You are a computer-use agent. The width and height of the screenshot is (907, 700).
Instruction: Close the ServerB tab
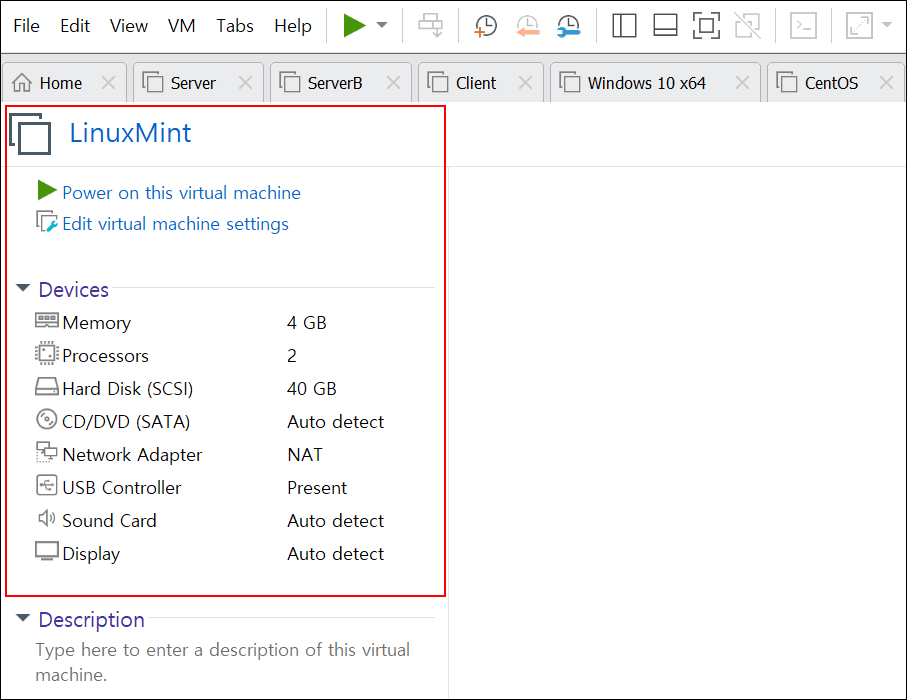[393, 83]
